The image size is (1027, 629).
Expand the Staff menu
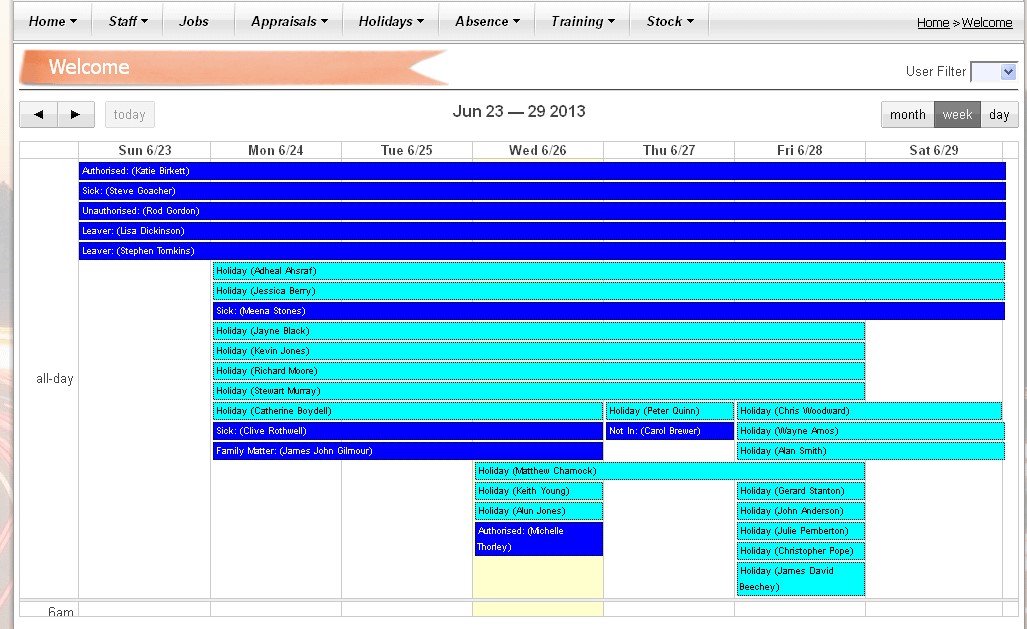point(128,21)
